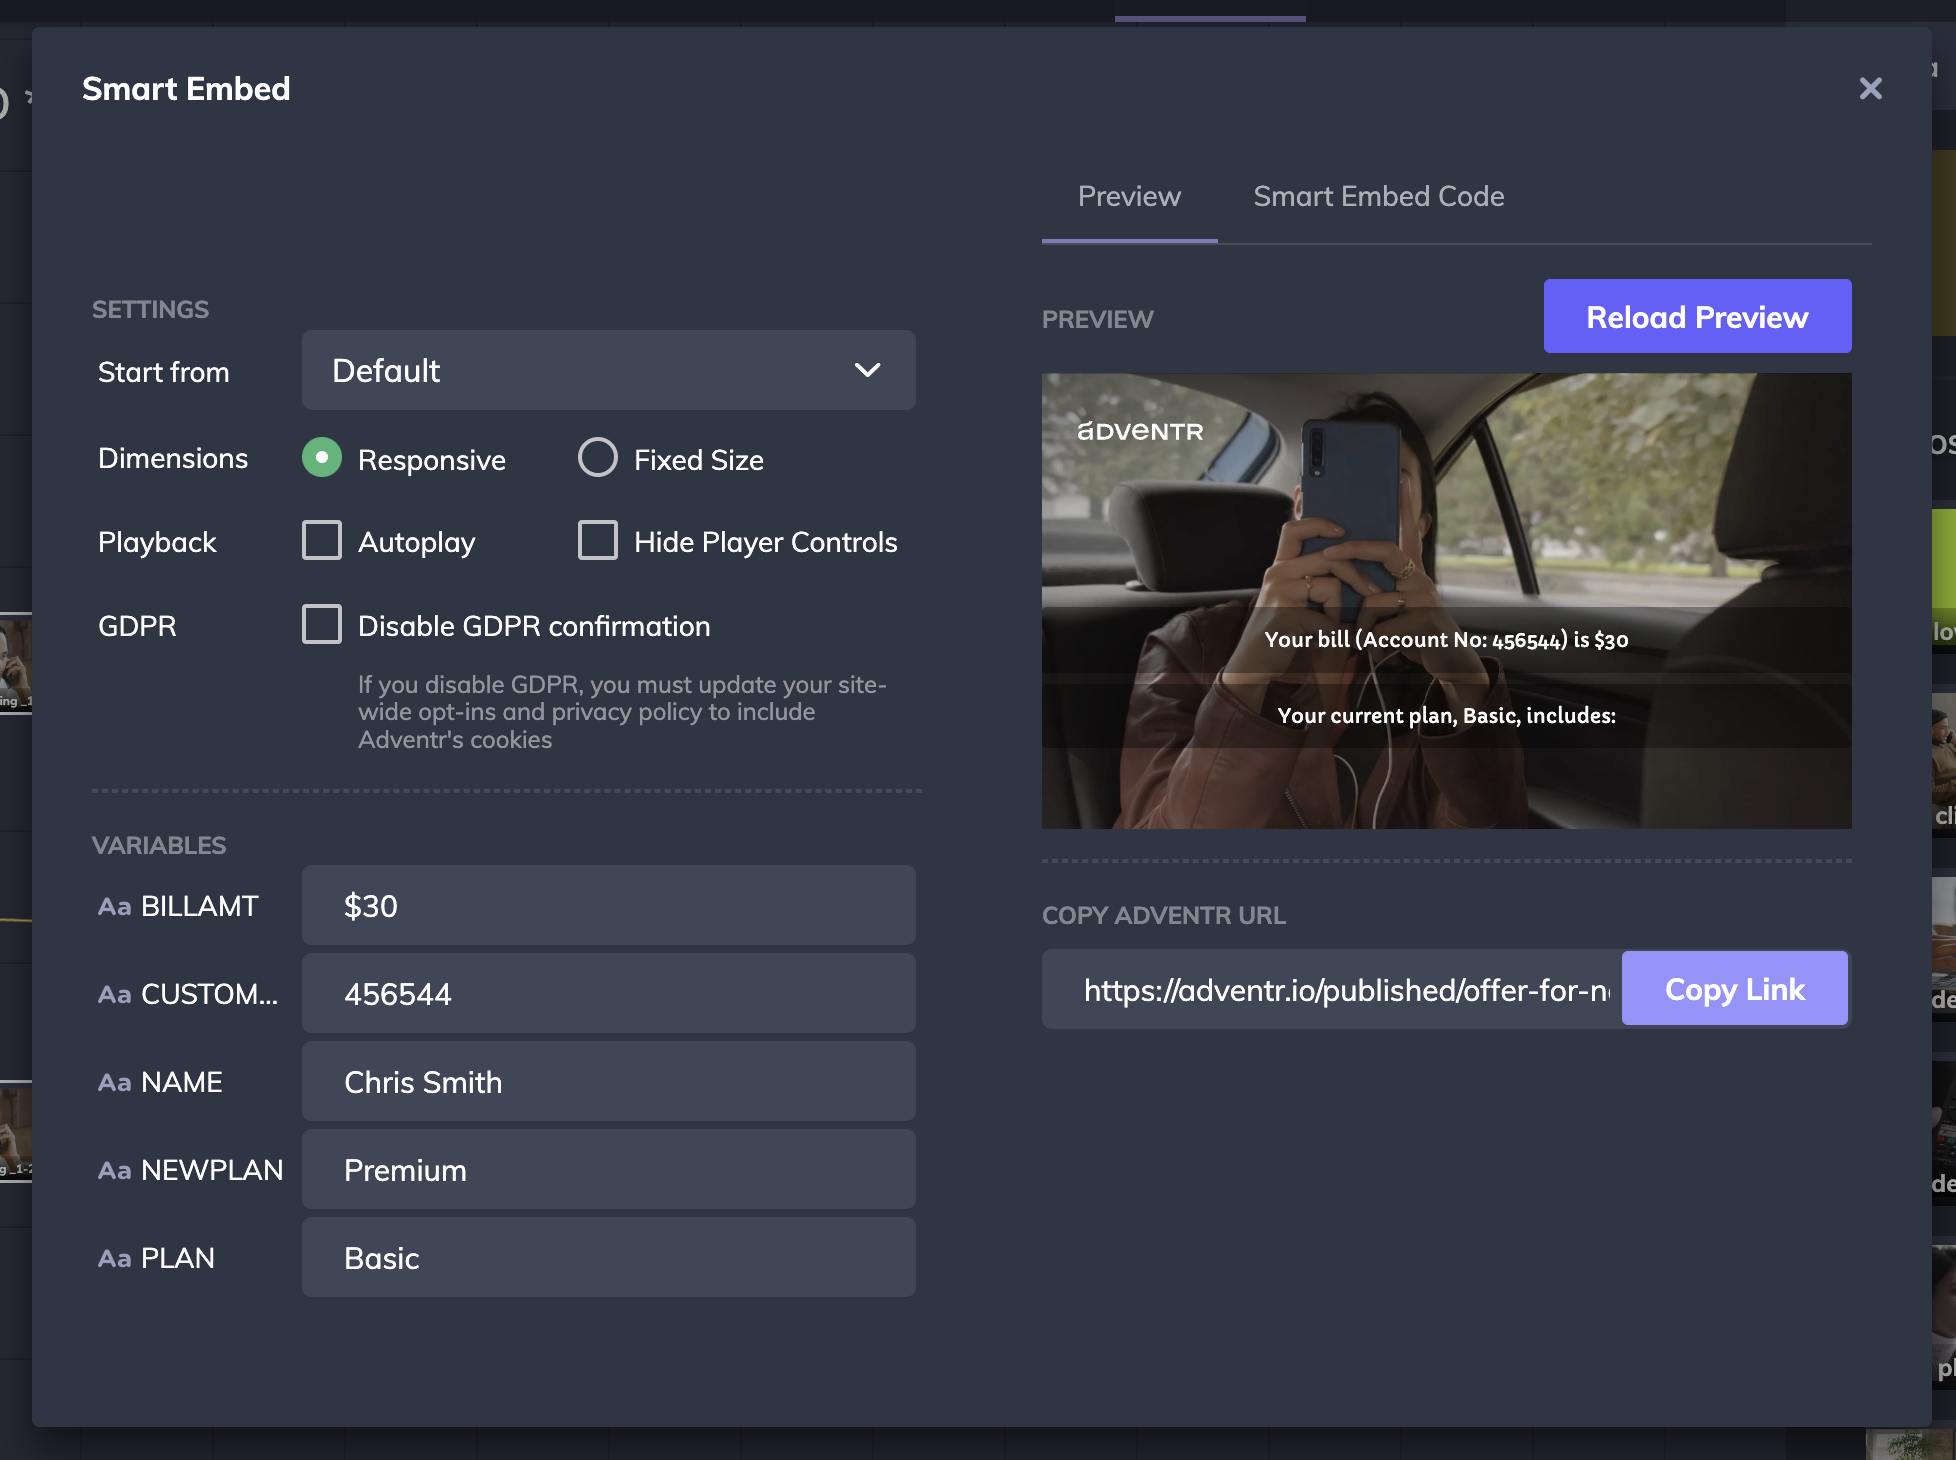This screenshot has width=1956, height=1460.
Task: Switch to Smart Embed Code tab
Action: (x=1378, y=197)
